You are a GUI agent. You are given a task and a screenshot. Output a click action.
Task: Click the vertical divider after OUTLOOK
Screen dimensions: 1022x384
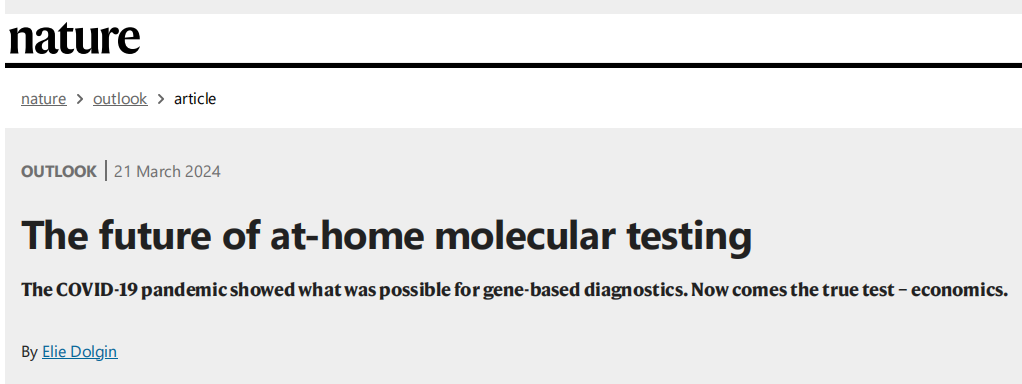point(106,171)
